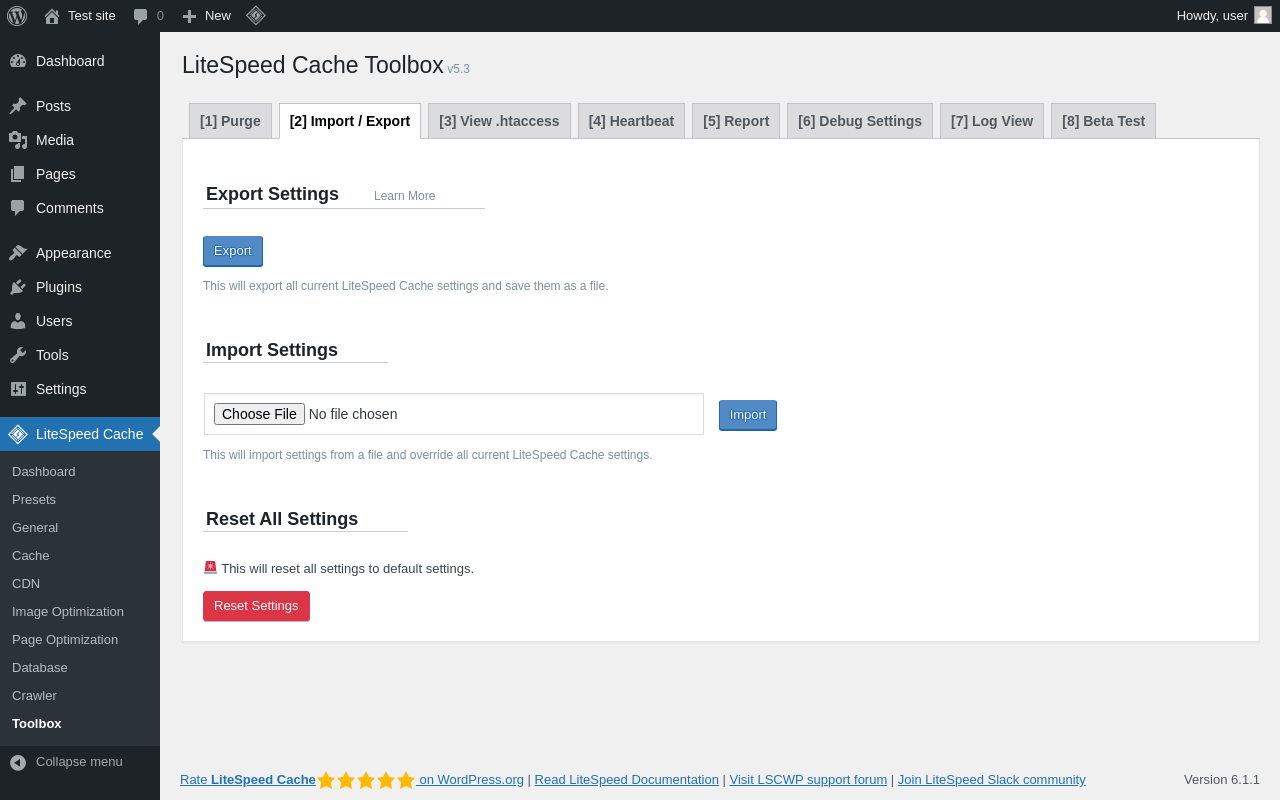Open the Learn More link
The height and width of the screenshot is (800, 1280).
tap(404, 196)
